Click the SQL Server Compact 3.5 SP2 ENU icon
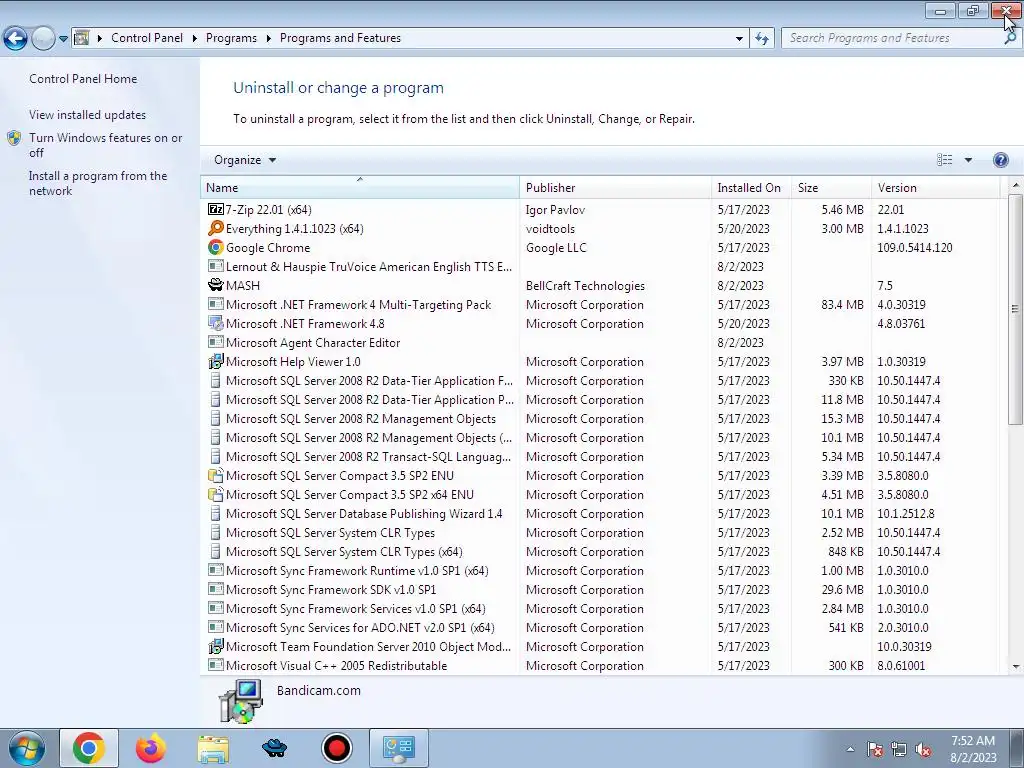The width and height of the screenshot is (1024, 768). click(216, 475)
